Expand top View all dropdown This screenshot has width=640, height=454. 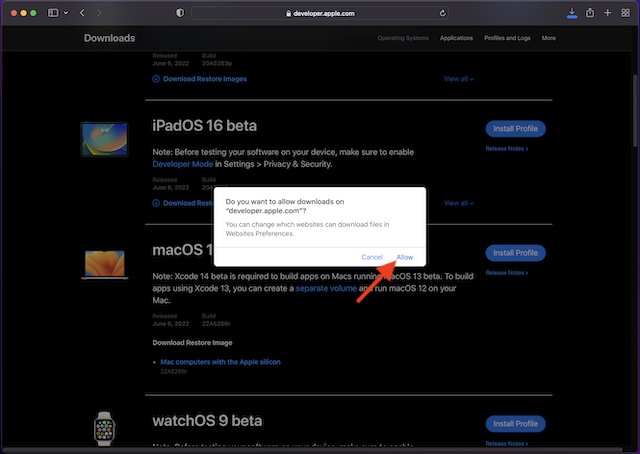(x=458, y=79)
